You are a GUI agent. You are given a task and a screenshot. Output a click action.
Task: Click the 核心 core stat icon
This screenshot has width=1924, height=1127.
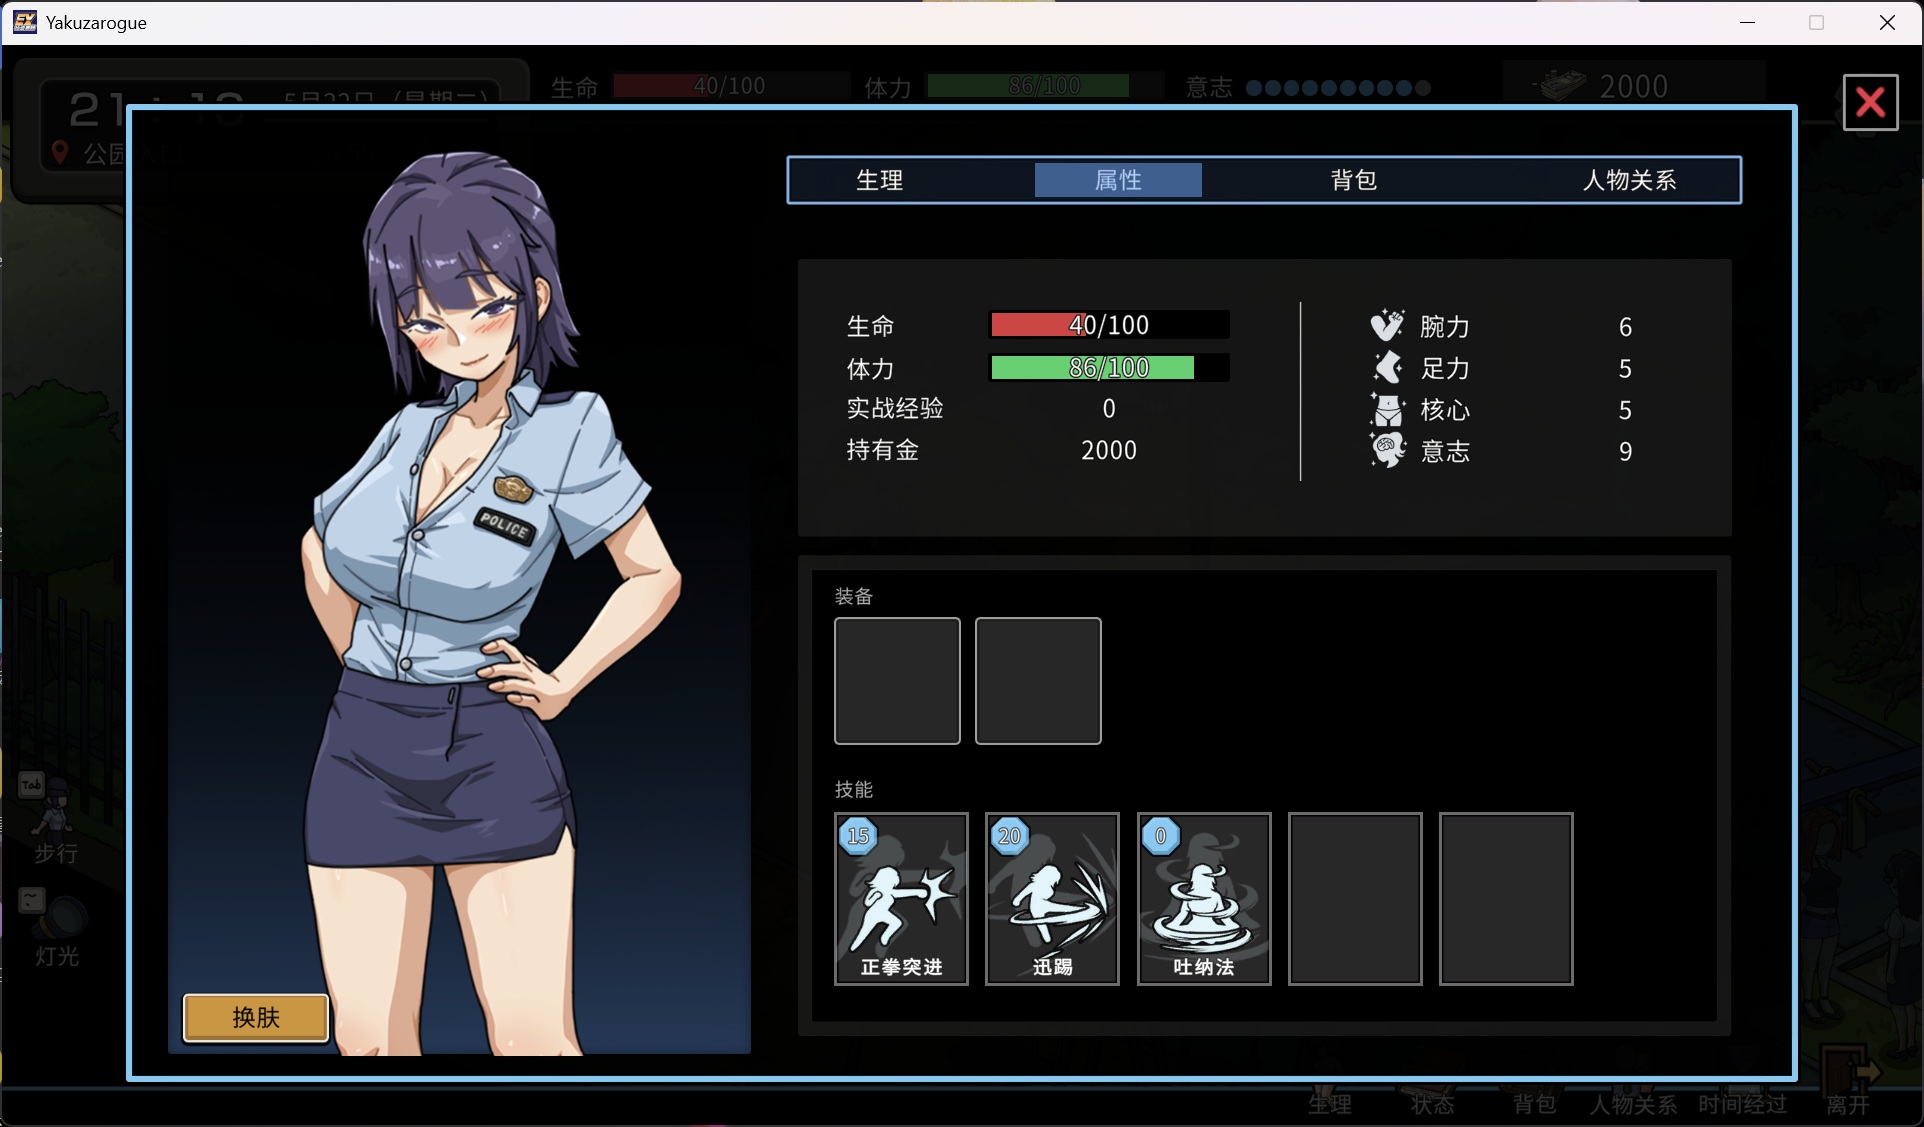(x=1387, y=409)
